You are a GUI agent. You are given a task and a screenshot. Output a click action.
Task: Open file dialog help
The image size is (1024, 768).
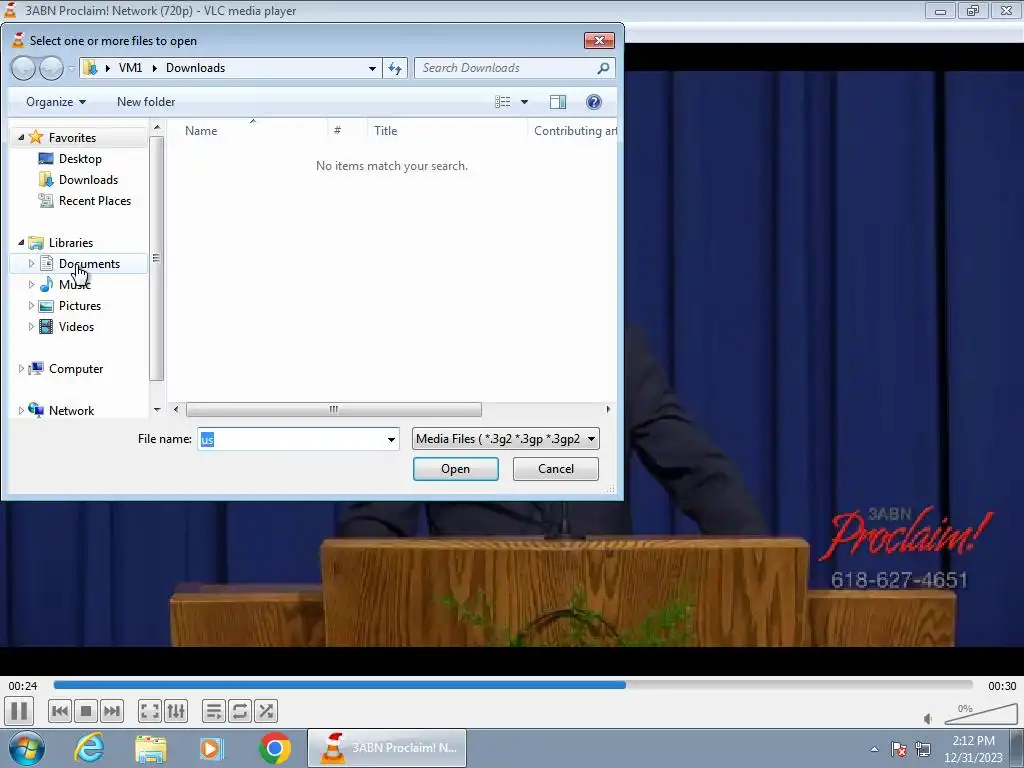pos(594,102)
